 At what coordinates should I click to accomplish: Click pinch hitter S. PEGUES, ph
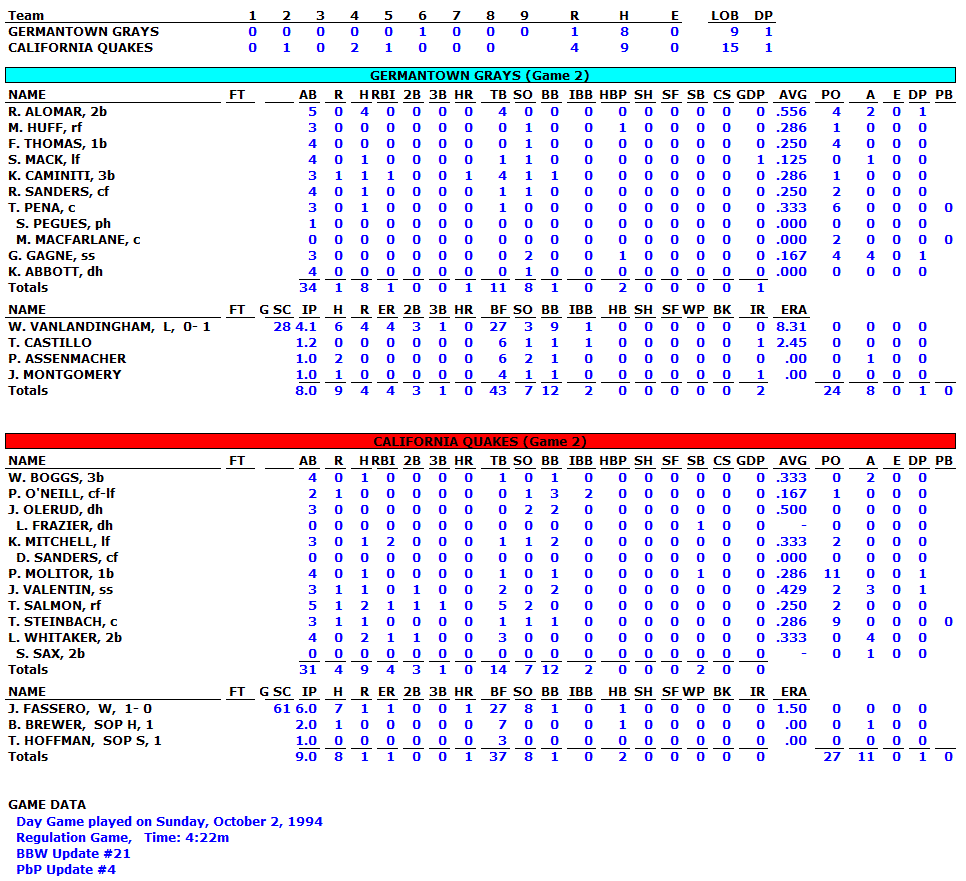pos(63,224)
